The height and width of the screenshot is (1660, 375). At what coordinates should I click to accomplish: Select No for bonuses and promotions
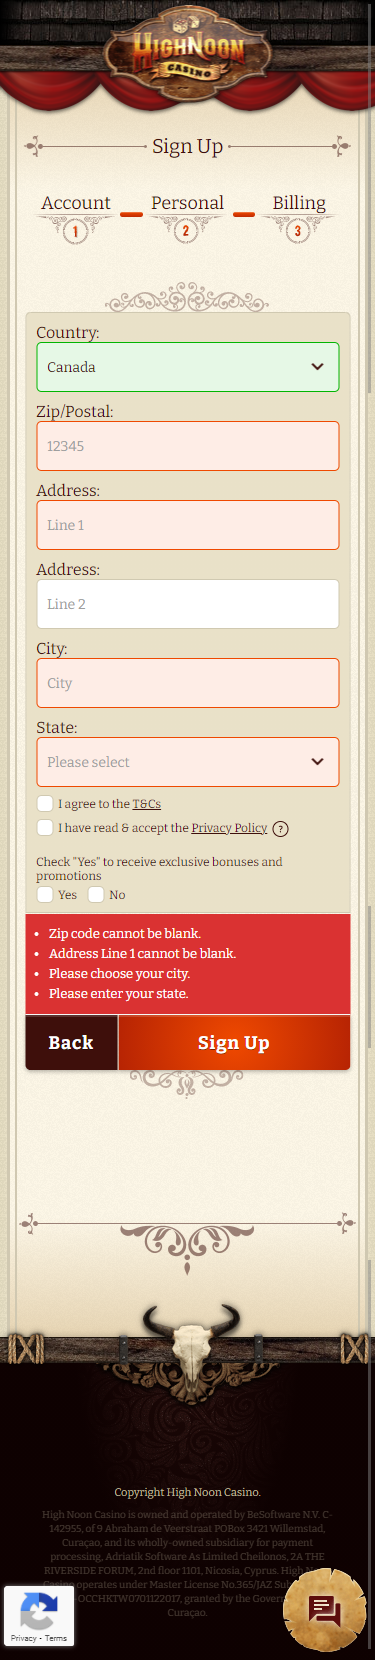[x=96, y=895]
